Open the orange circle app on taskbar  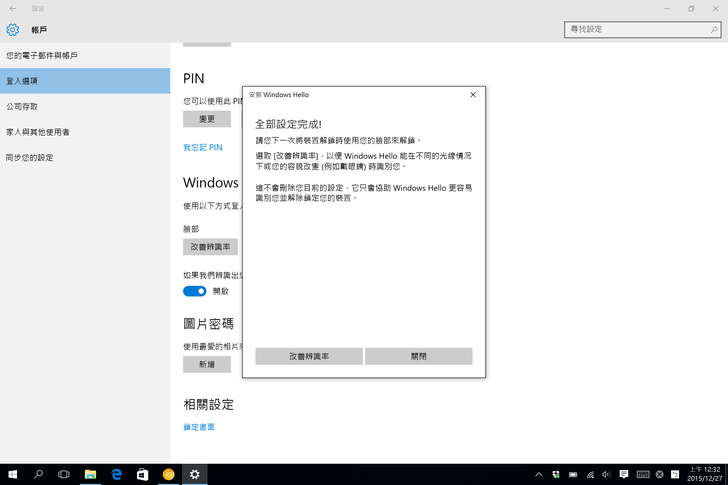[x=169, y=474]
